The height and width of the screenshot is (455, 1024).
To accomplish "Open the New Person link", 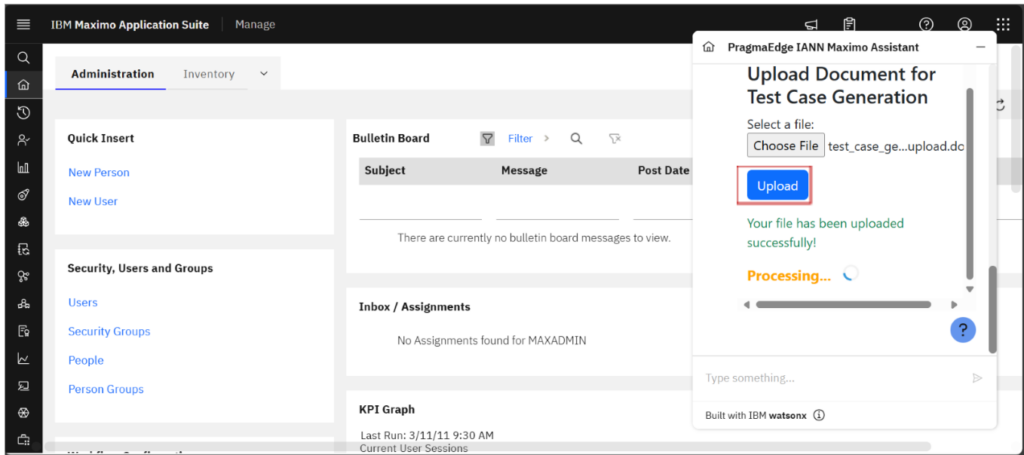I will [99, 172].
